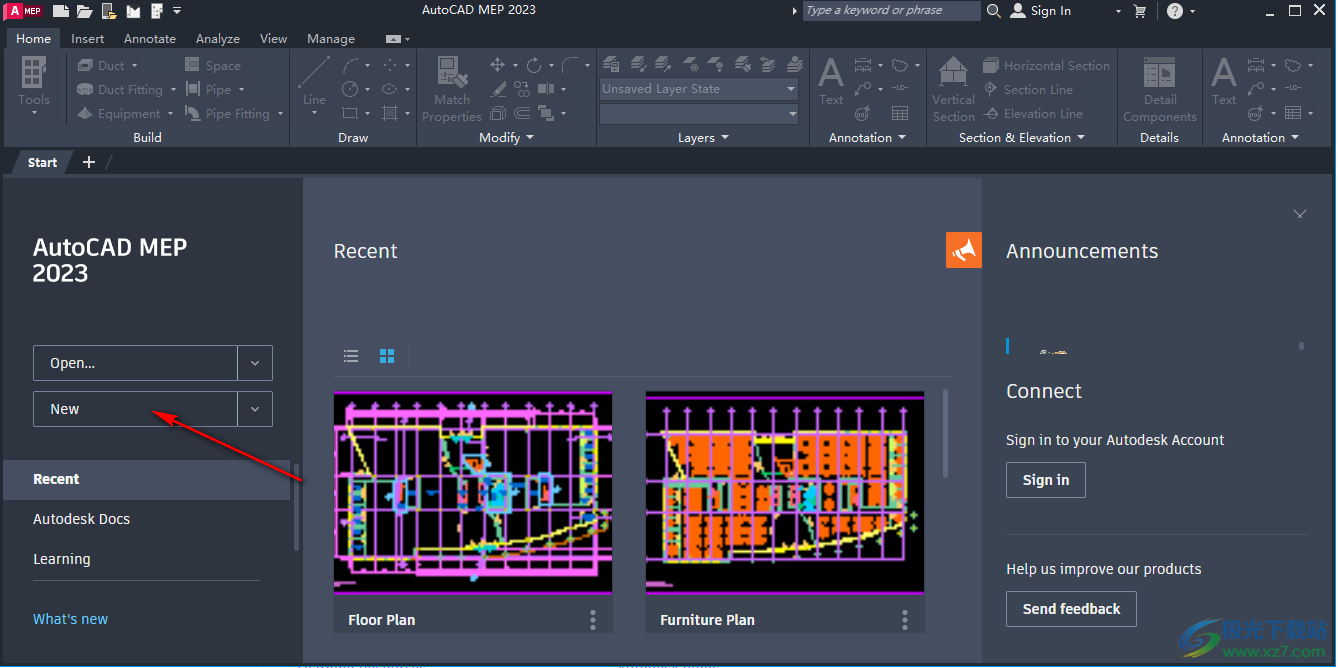The height and width of the screenshot is (668, 1338).
Task: Switch to the Insert ribbon tab
Action: [x=88, y=39]
